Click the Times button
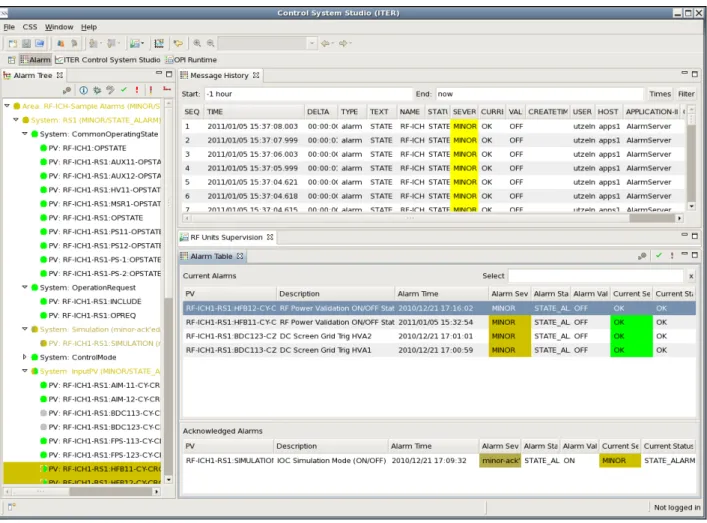This screenshot has height=523, width=707. pyautogui.click(x=660, y=94)
